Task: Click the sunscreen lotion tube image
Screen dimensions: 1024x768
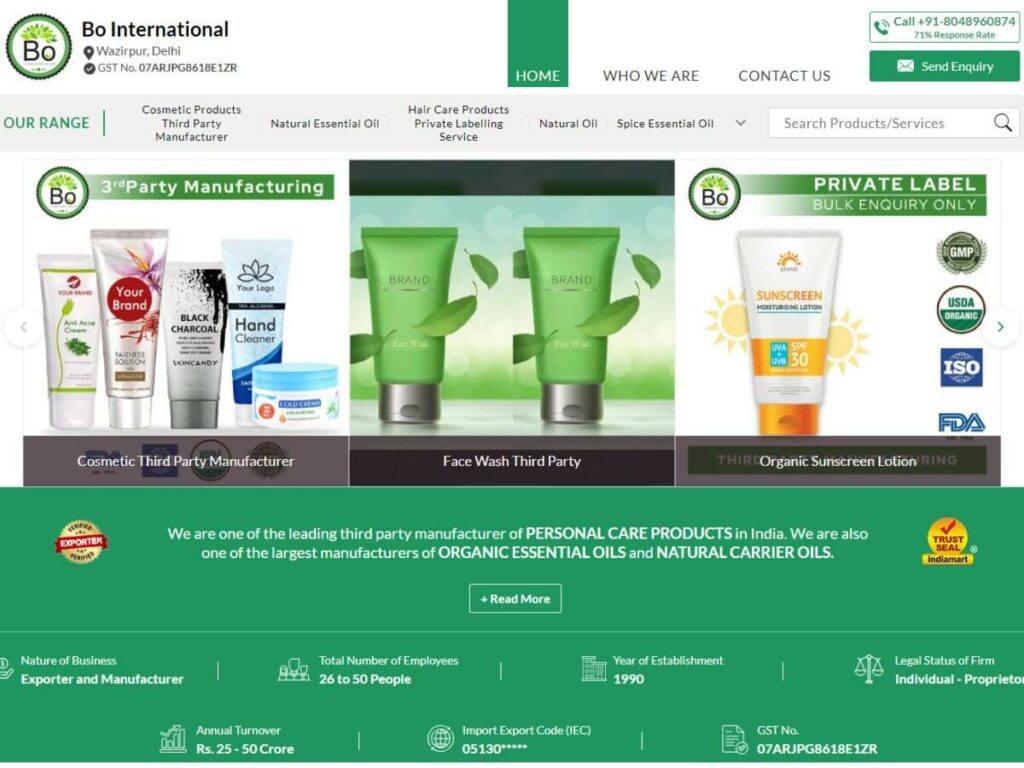Action: point(789,333)
